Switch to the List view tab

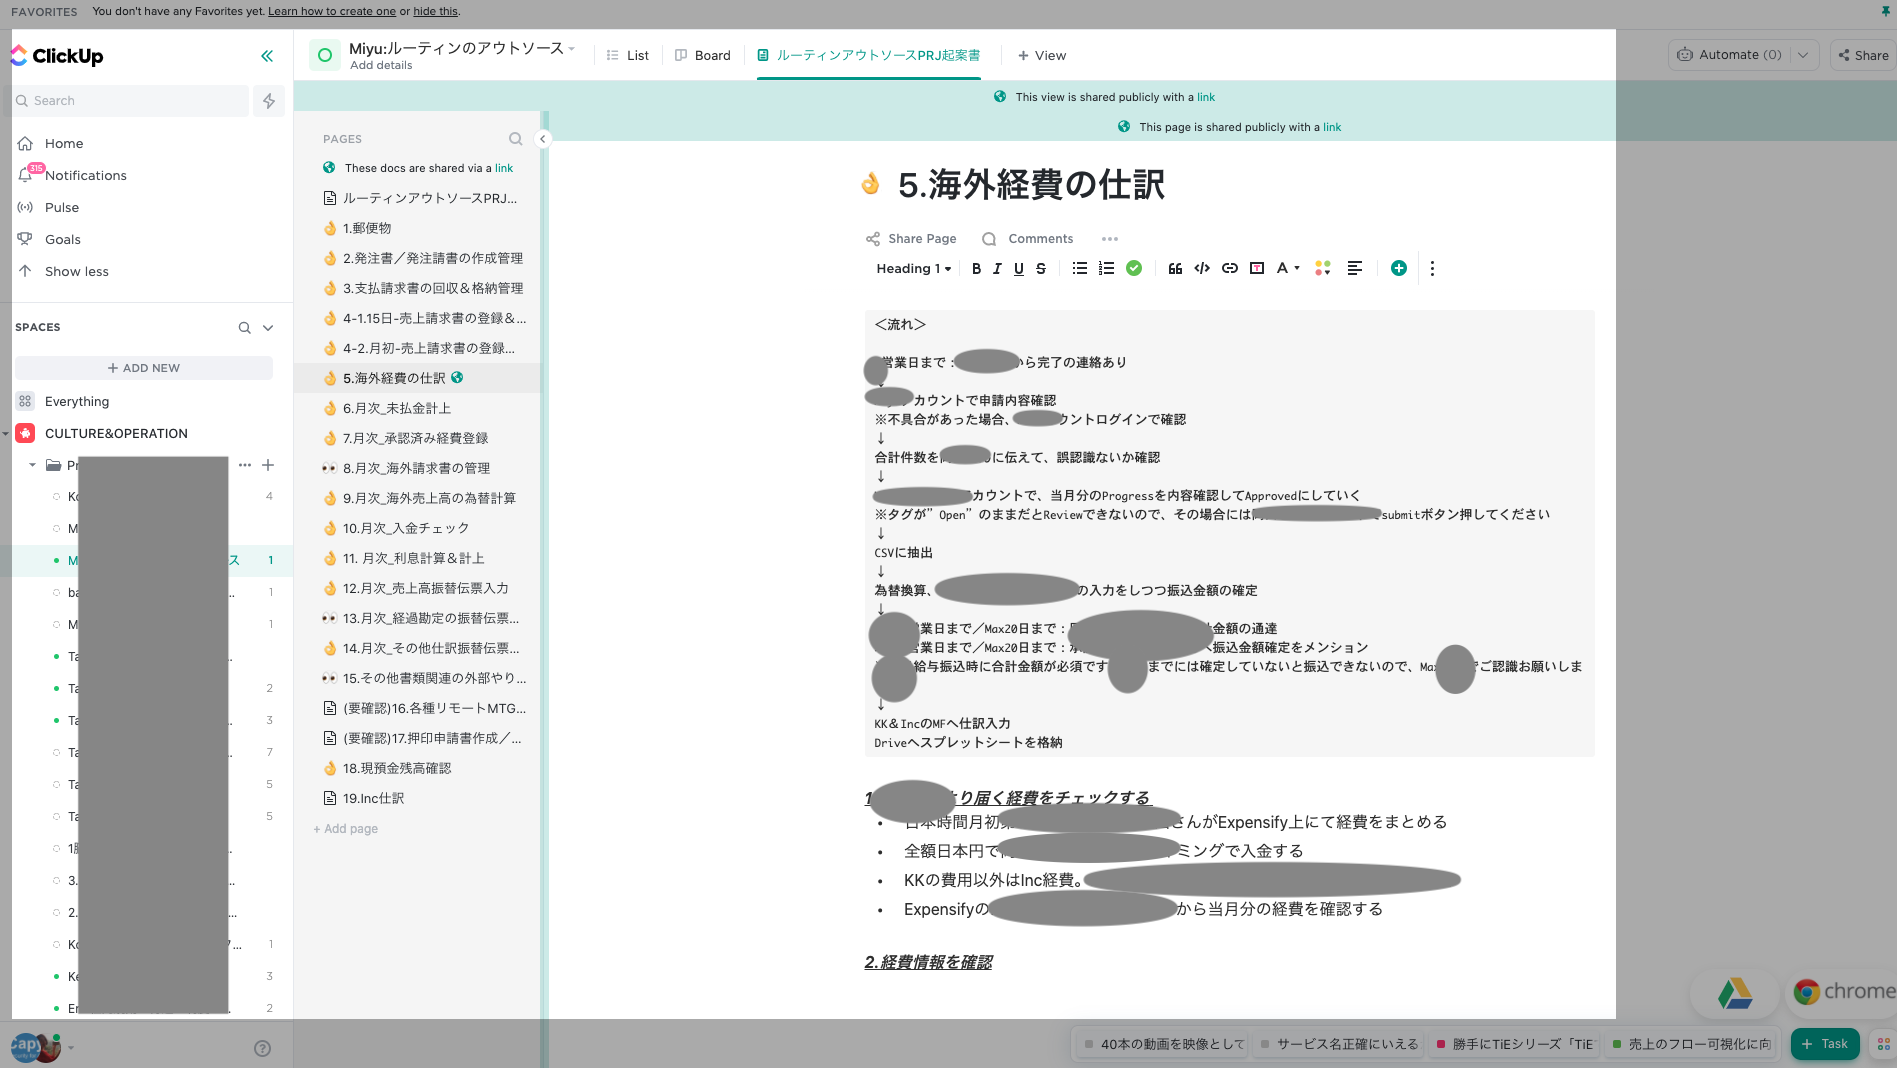click(x=628, y=55)
